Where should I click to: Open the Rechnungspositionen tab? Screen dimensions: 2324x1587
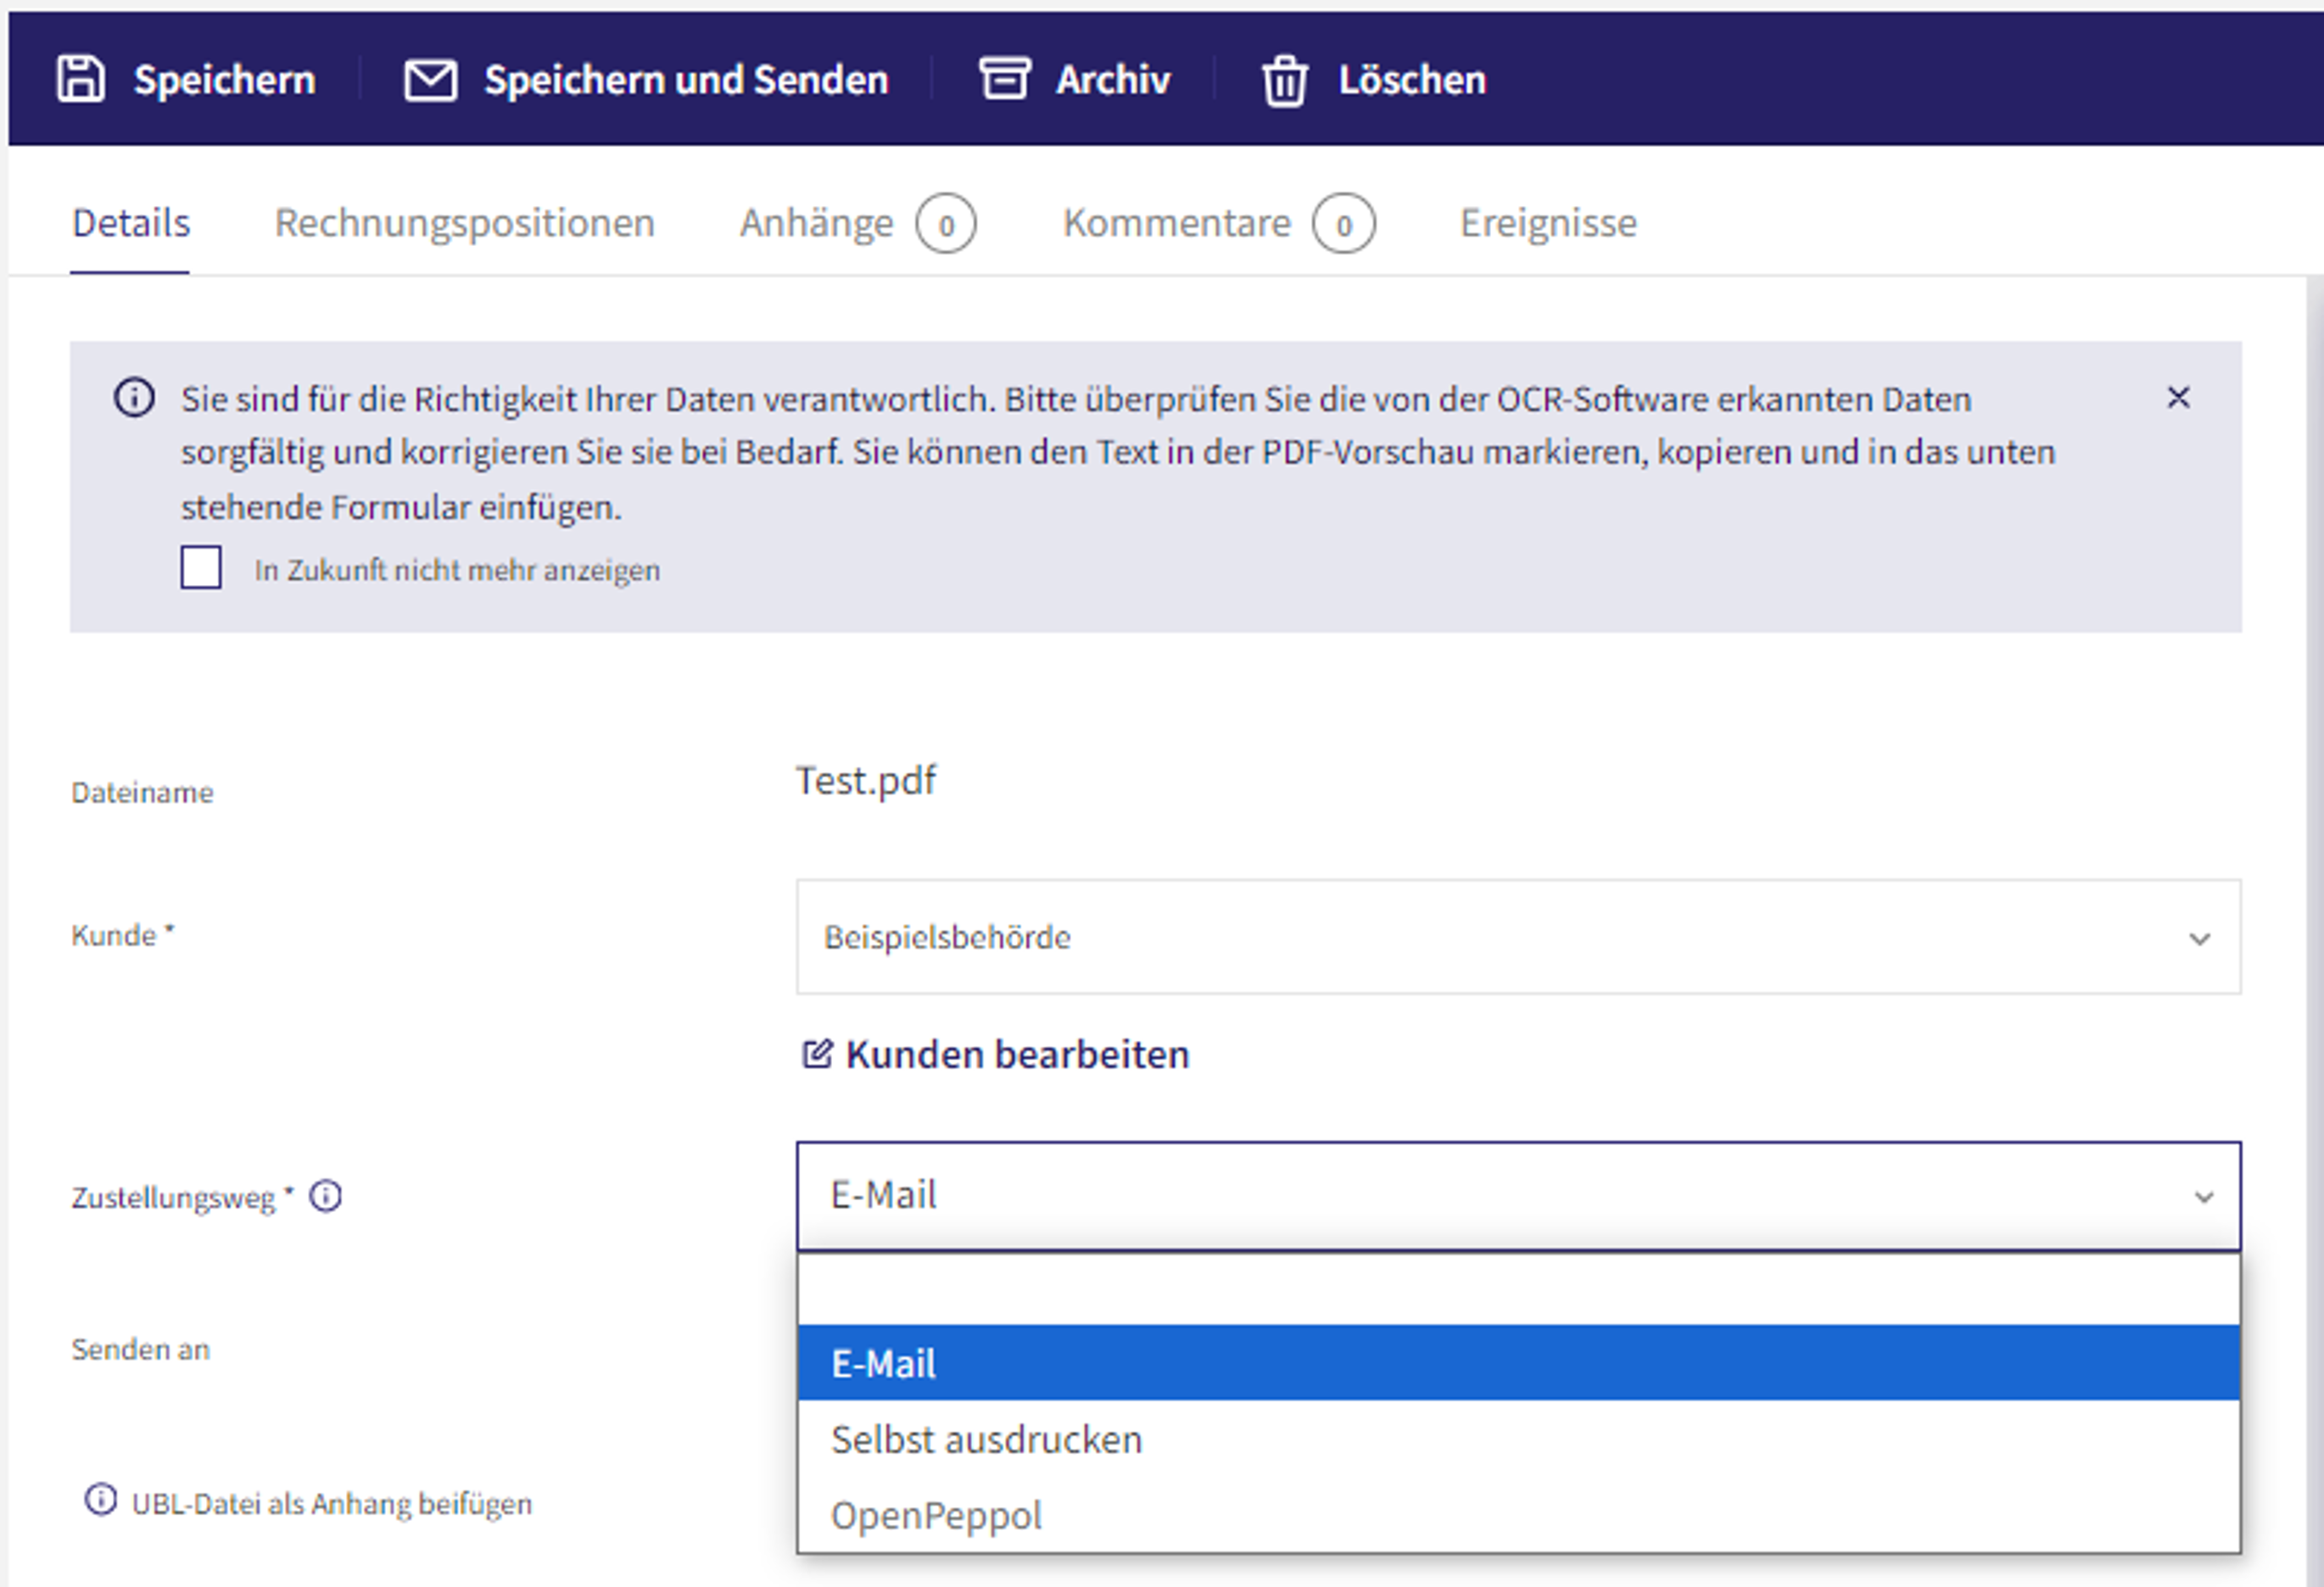tap(465, 222)
